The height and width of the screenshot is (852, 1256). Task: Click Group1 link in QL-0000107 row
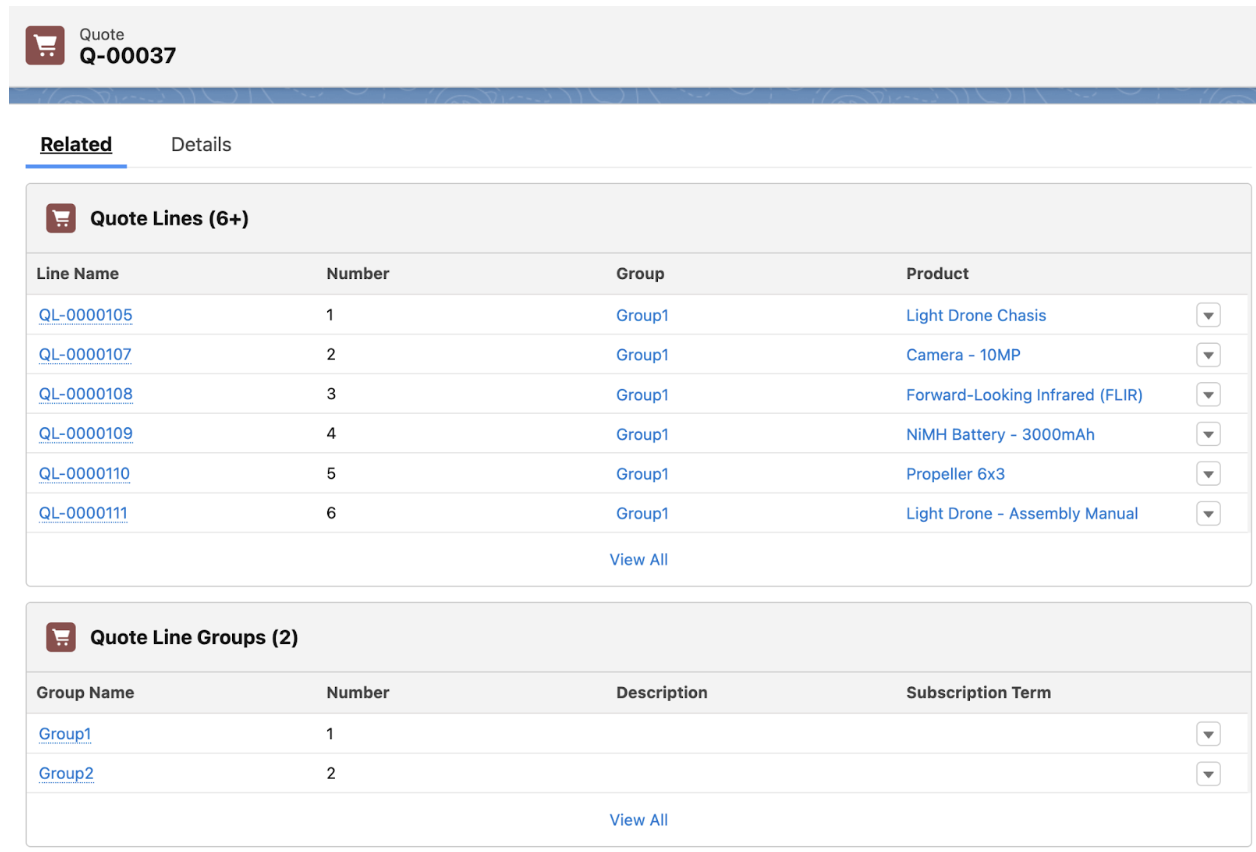coord(642,355)
